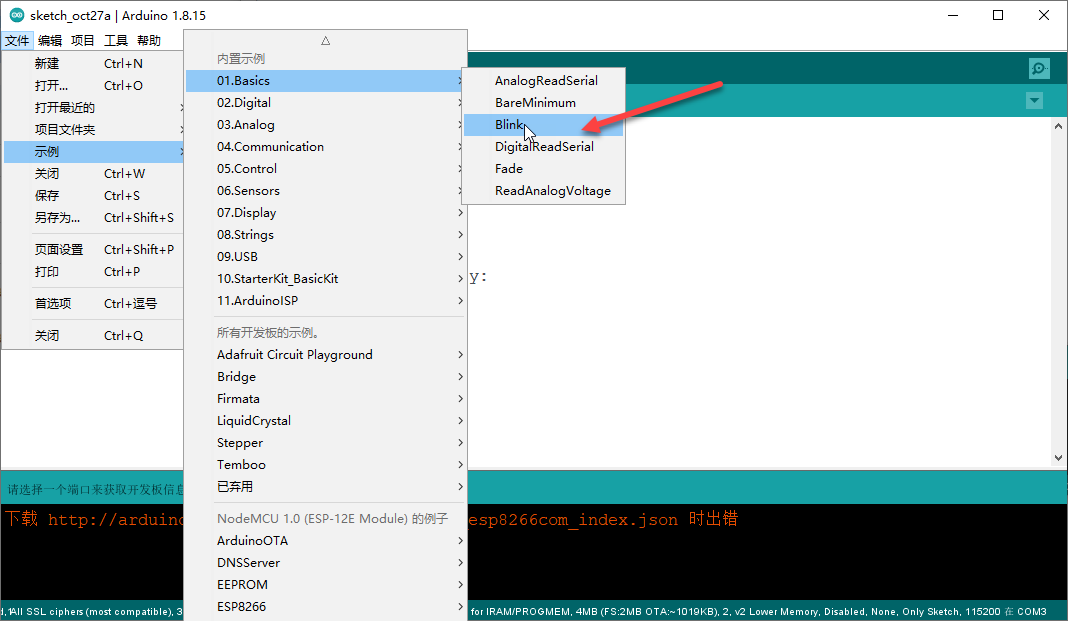The height and width of the screenshot is (621, 1068).
Task: Choose 关闭 with Ctrl+Q to quit
Action: click(x=94, y=335)
